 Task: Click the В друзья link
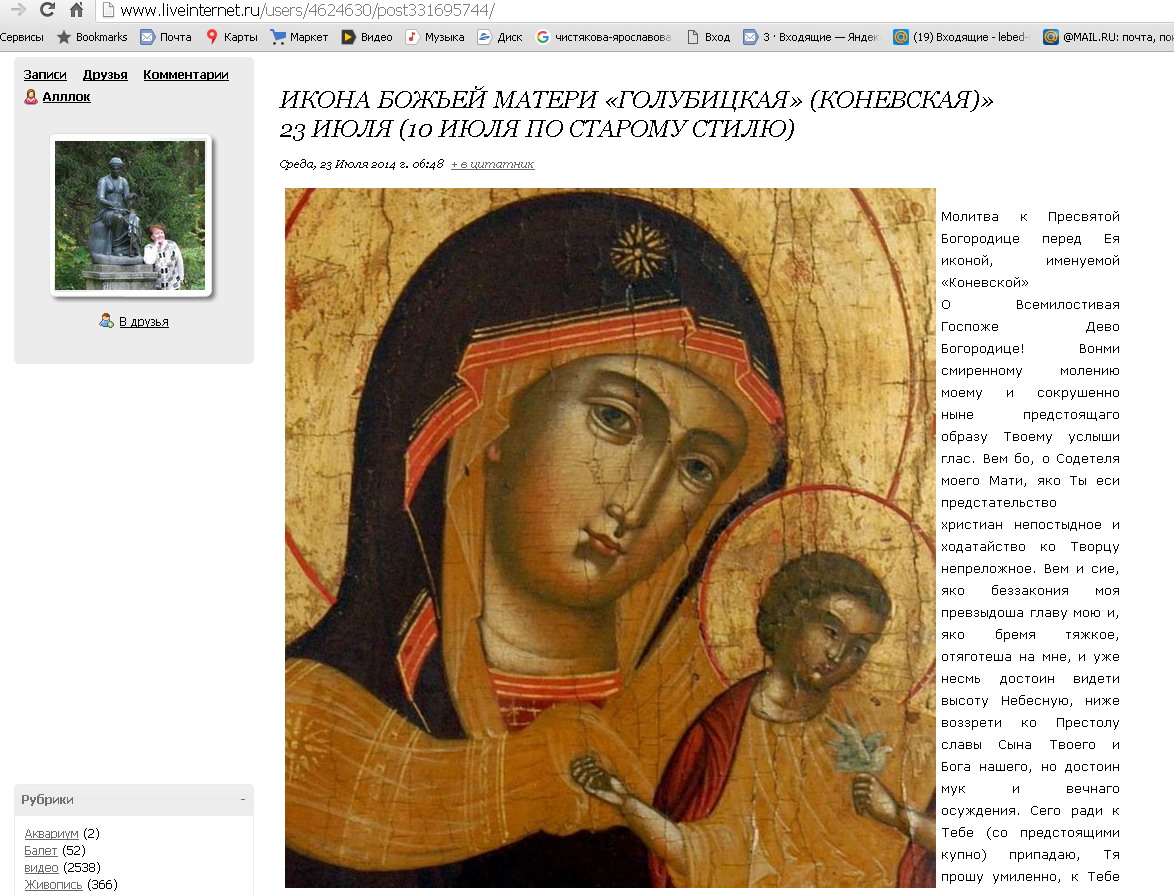(144, 321)
